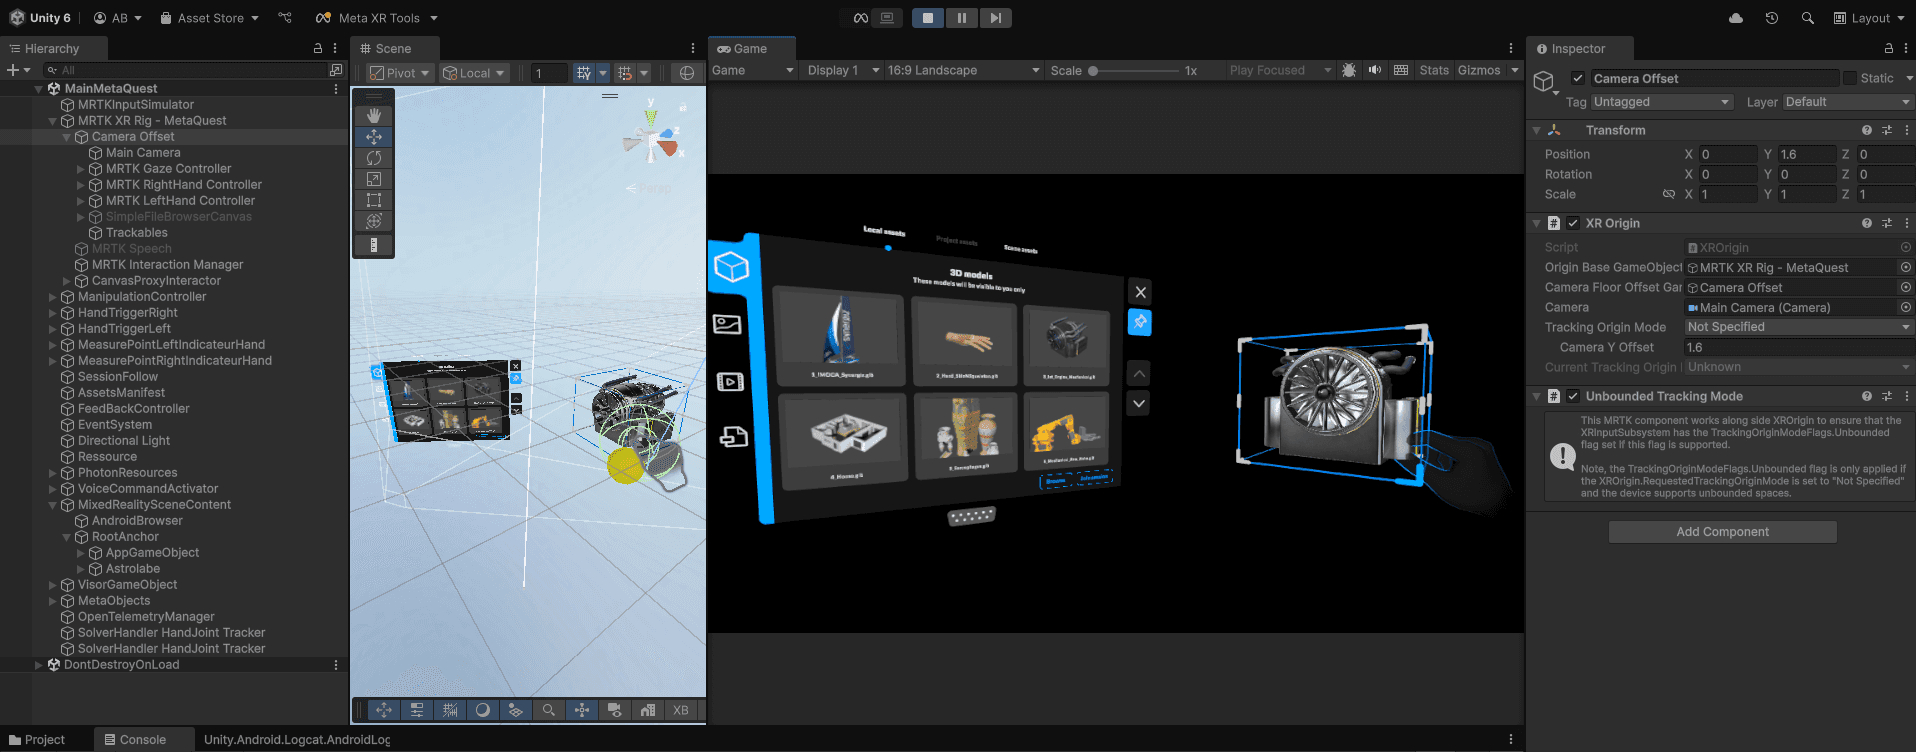Open the sliders overlay settings at Scene bottom
1916x752 pixels.
click(x=417, y=710)
